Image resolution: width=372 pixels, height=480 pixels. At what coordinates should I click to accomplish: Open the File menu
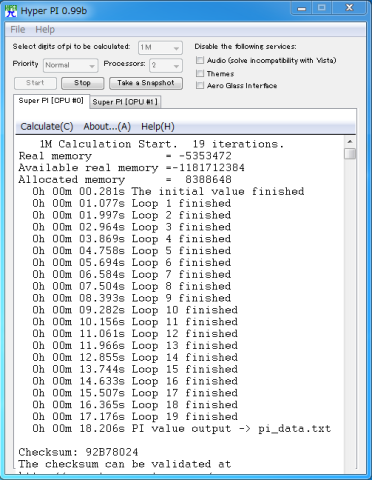coord(18,30)
